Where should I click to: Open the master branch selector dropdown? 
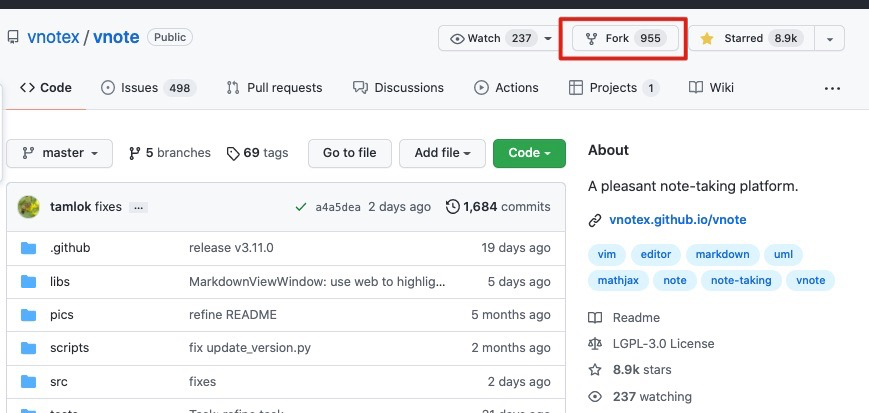(59, 153)
